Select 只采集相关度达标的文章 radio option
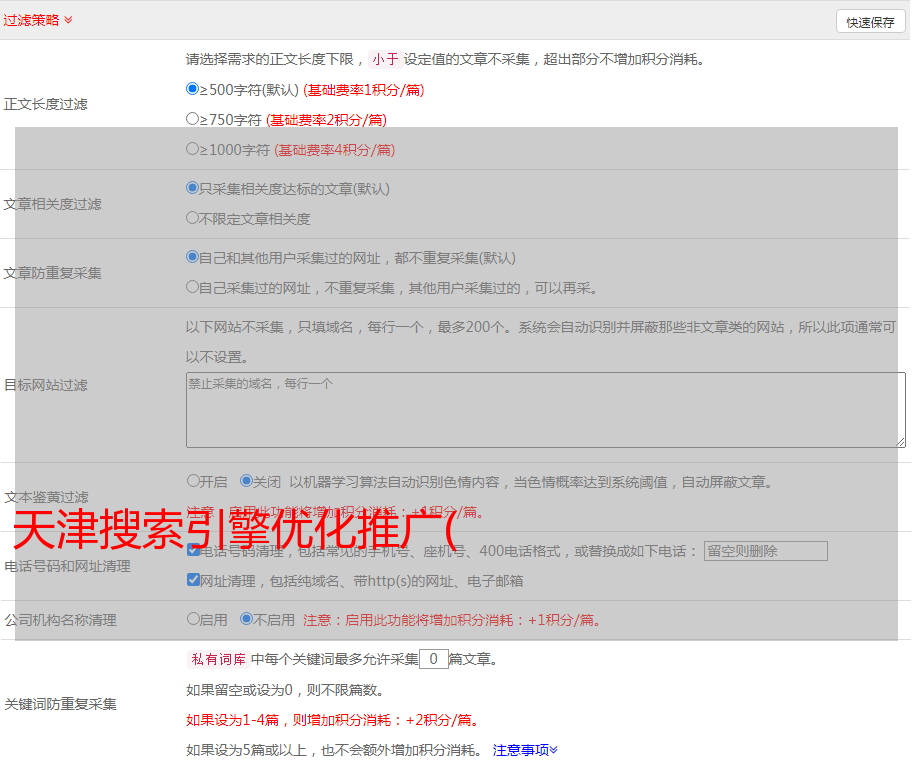Image resolution: width=912 pixels, height=768 pixels. pos(193,188)
